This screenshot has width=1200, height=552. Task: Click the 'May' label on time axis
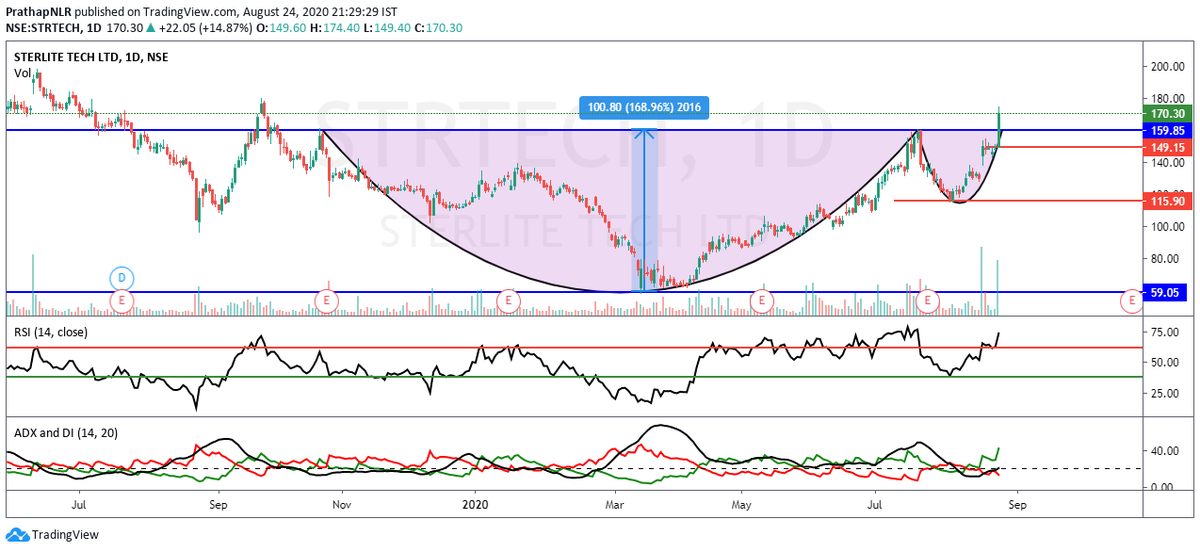[x=741, y=506]
